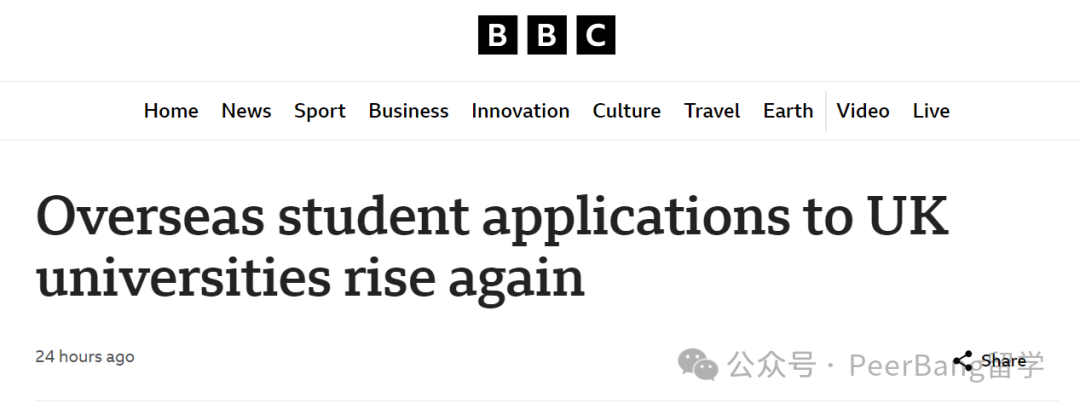1080x409 pixels.
Task: Select Culture in the navigation bar
Action: click(x=627, y=111)
